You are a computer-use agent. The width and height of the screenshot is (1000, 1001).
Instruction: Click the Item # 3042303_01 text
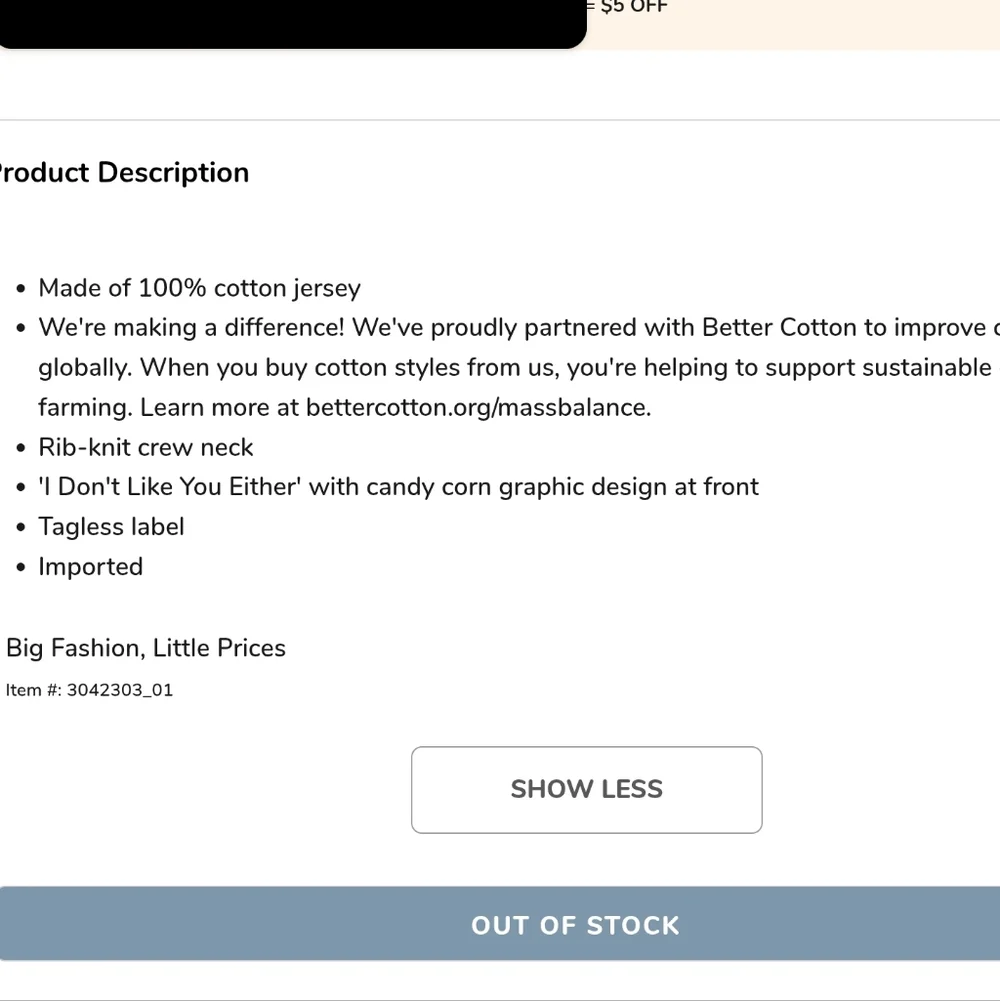[89, 690]
